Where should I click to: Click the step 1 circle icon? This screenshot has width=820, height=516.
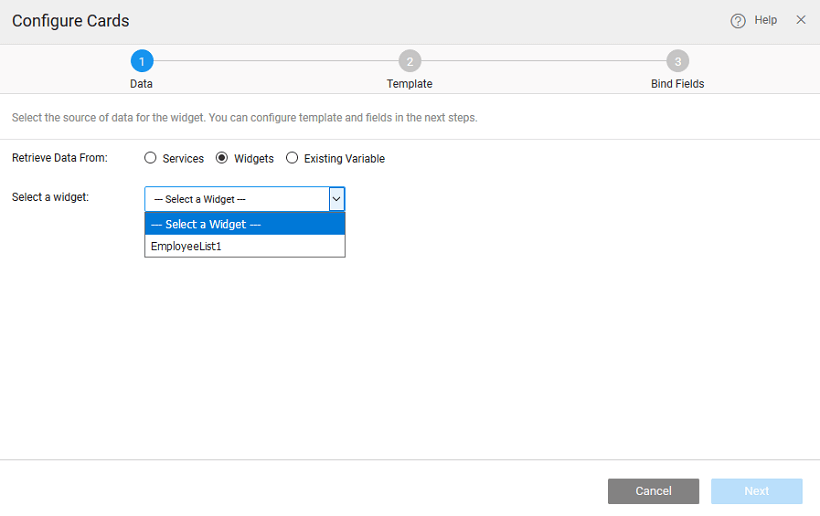142,62
